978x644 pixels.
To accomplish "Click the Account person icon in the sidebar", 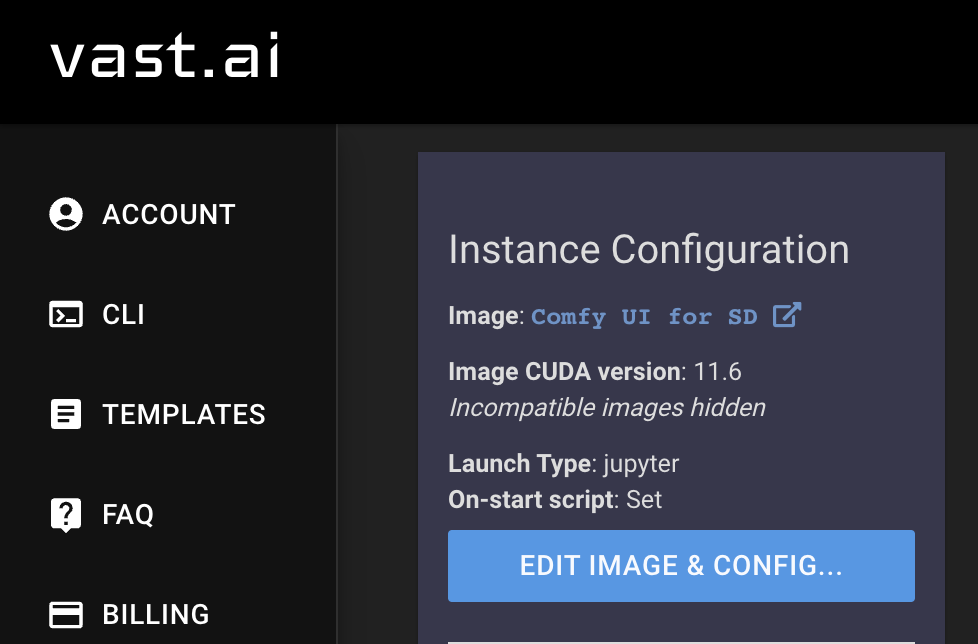I will [65, 213].
